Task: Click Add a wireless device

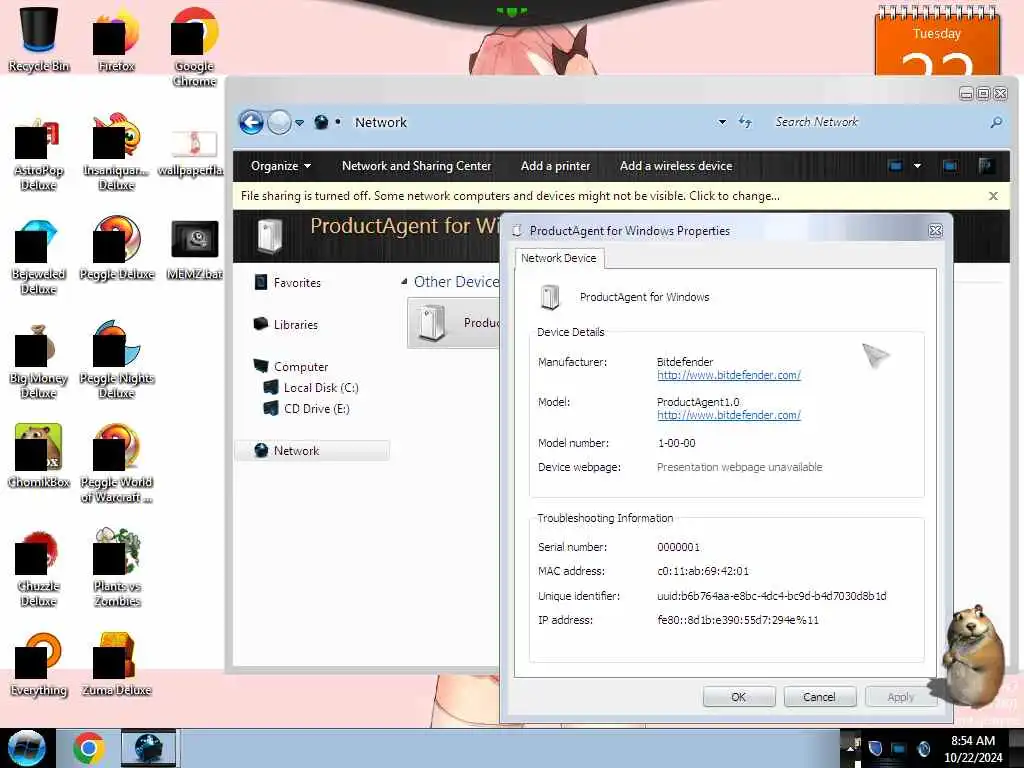Action: pyautogui.click(x=676, y=166)
